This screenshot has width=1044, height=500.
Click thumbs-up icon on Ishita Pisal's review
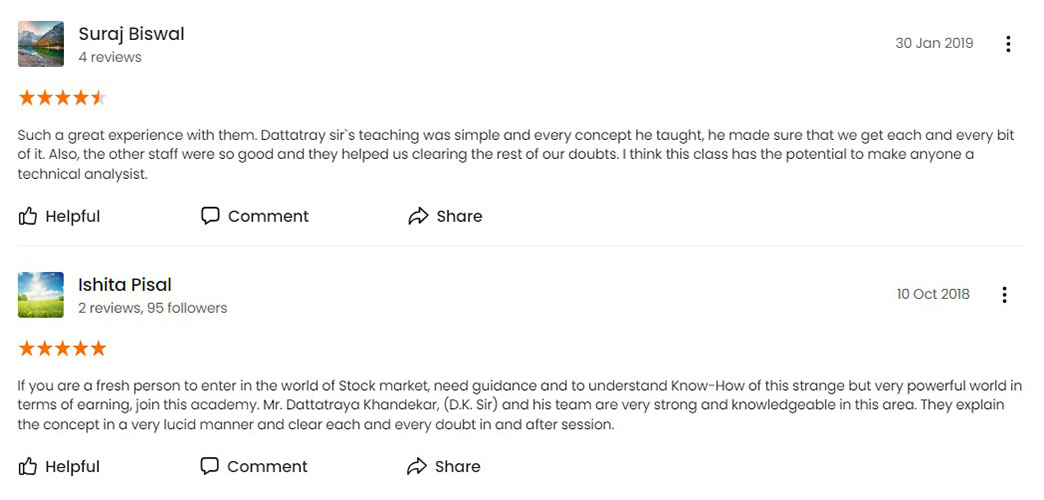tap(28, 466)
